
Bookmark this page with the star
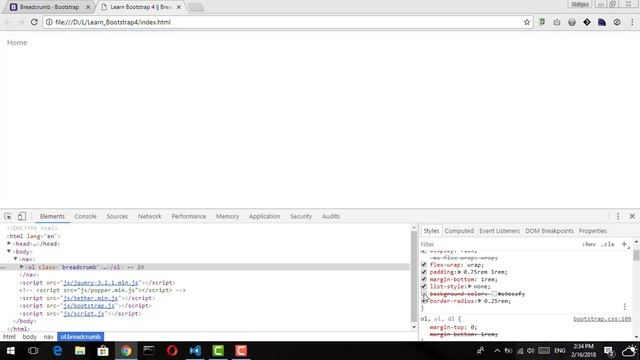527,22
